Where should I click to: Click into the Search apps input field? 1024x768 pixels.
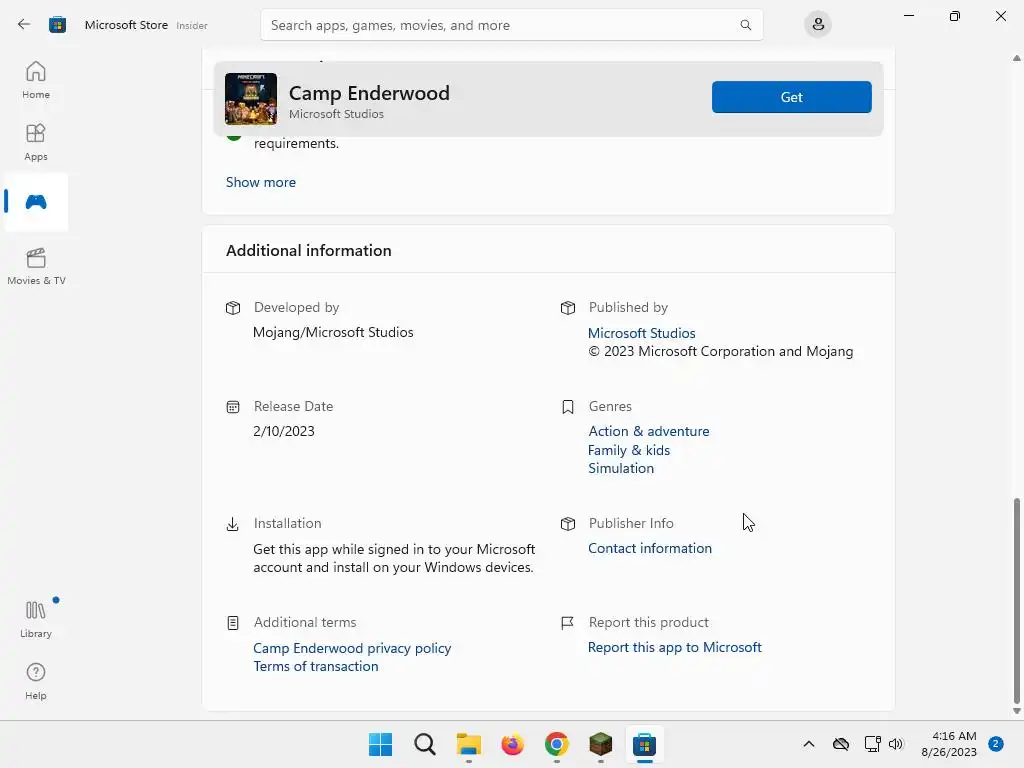click(511, 25)
